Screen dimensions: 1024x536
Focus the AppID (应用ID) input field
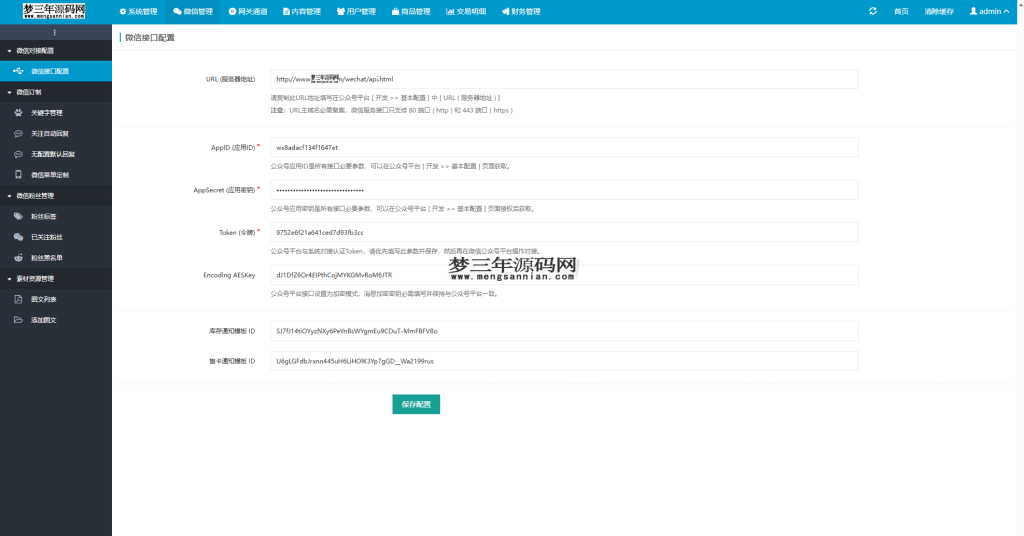[x=564, y=148]
